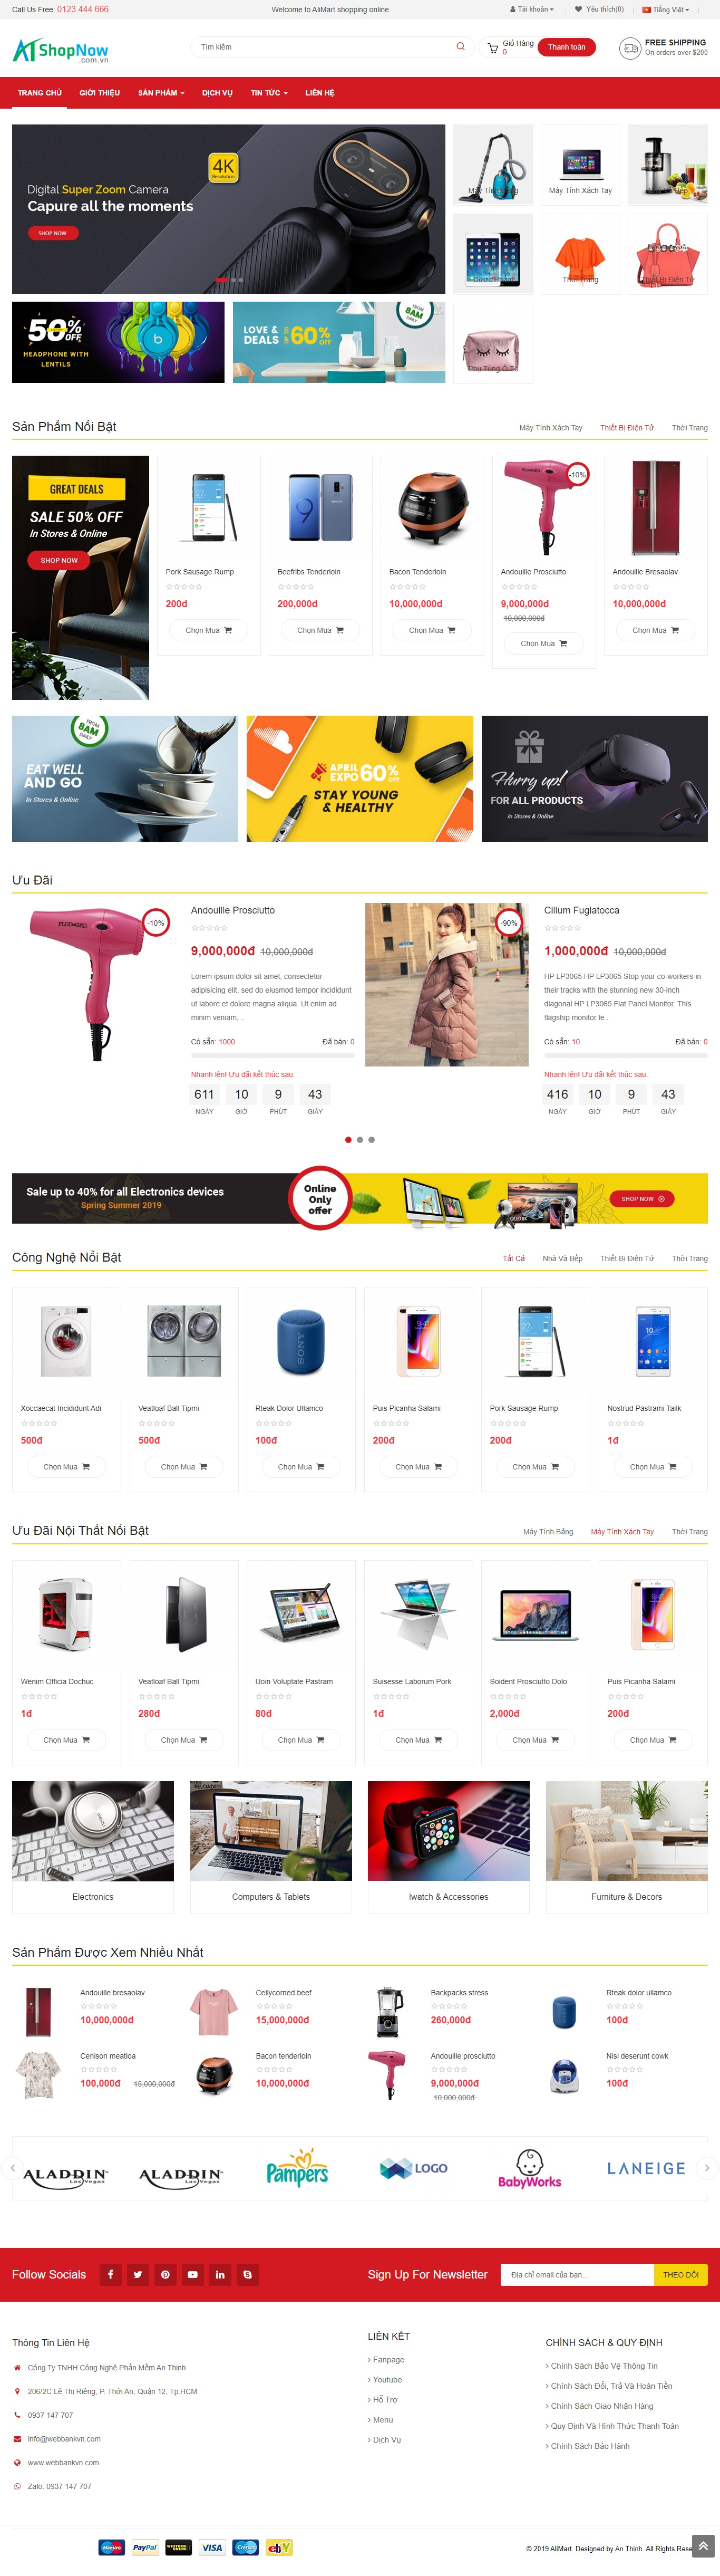Expand the SẢN PHẨM menu dropdown

pyautogui.click(x=161, y=93)
